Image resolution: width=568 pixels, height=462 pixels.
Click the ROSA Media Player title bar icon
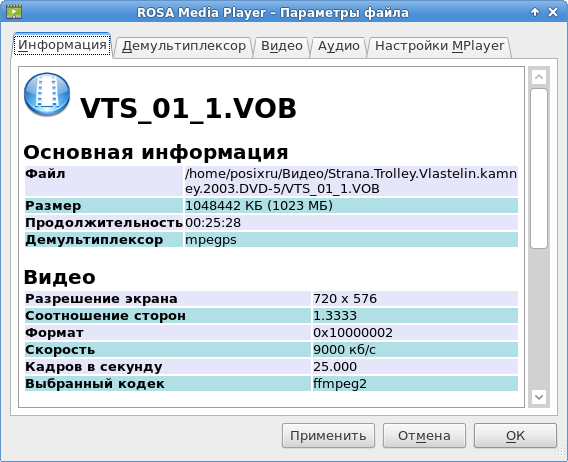tap(14, 11)
